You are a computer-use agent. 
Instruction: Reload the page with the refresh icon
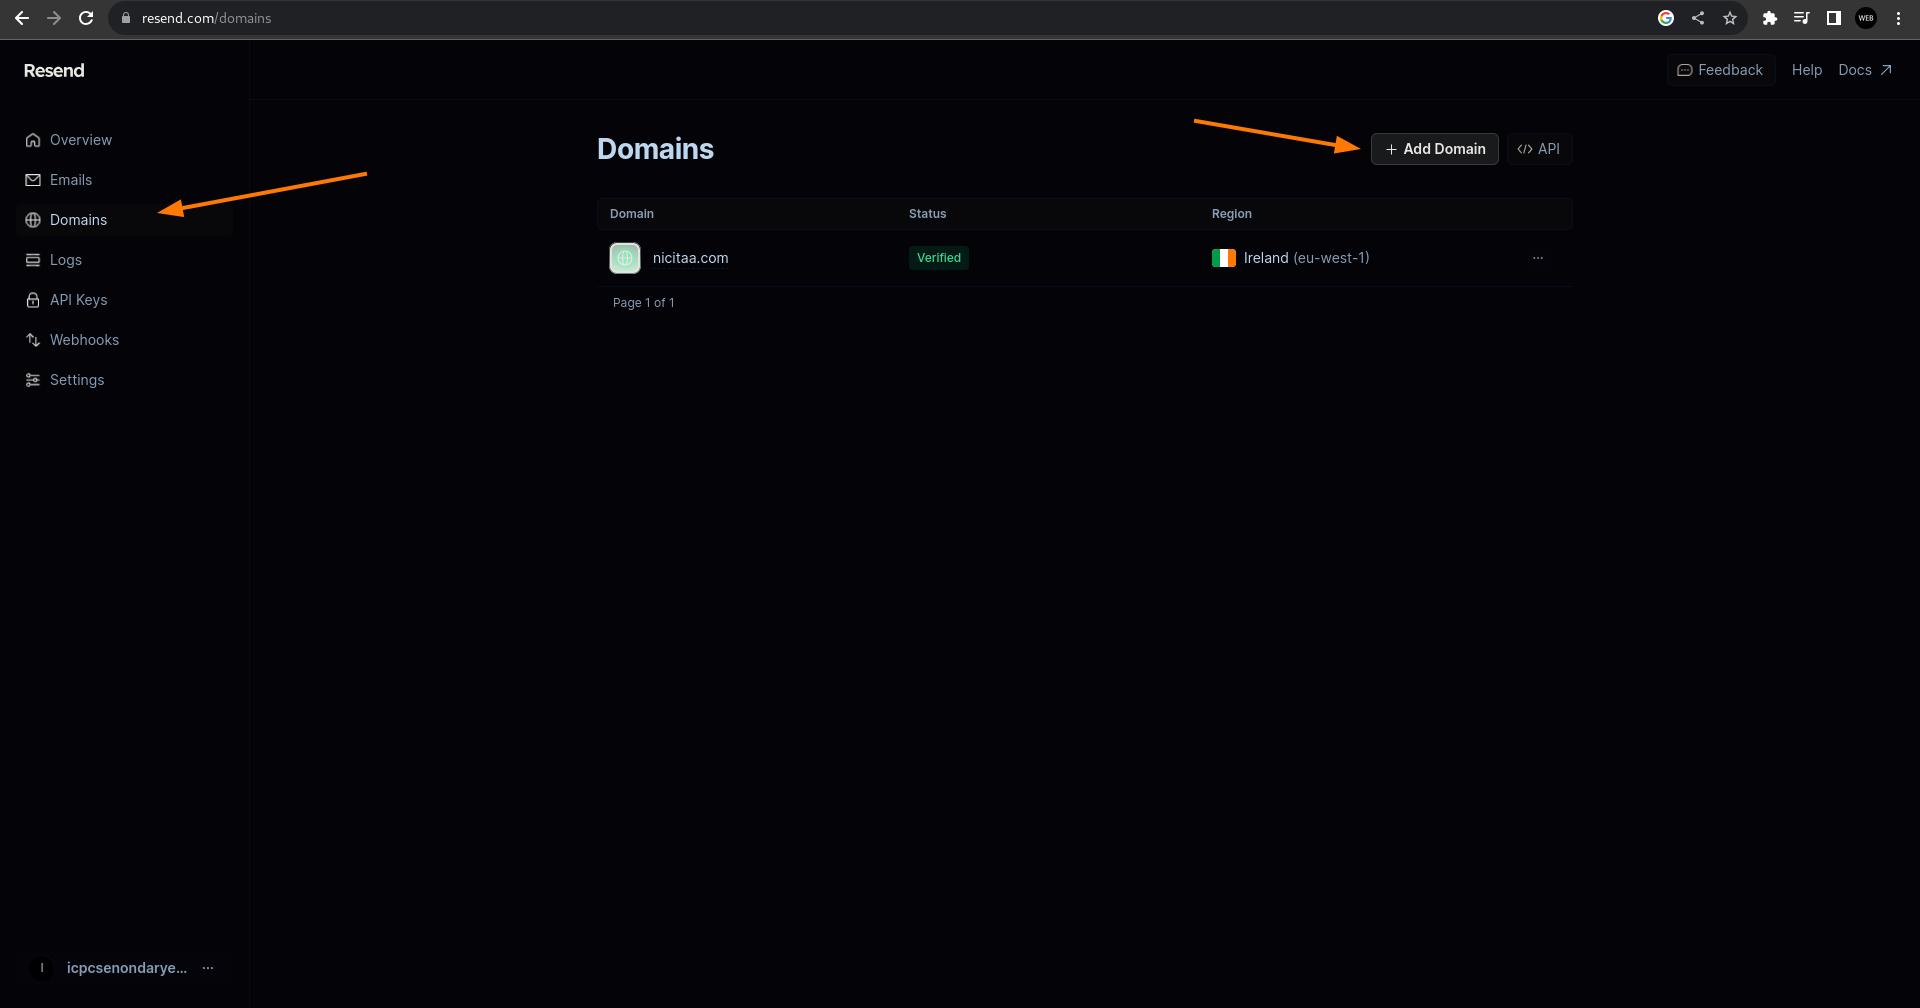pos(86,18)
